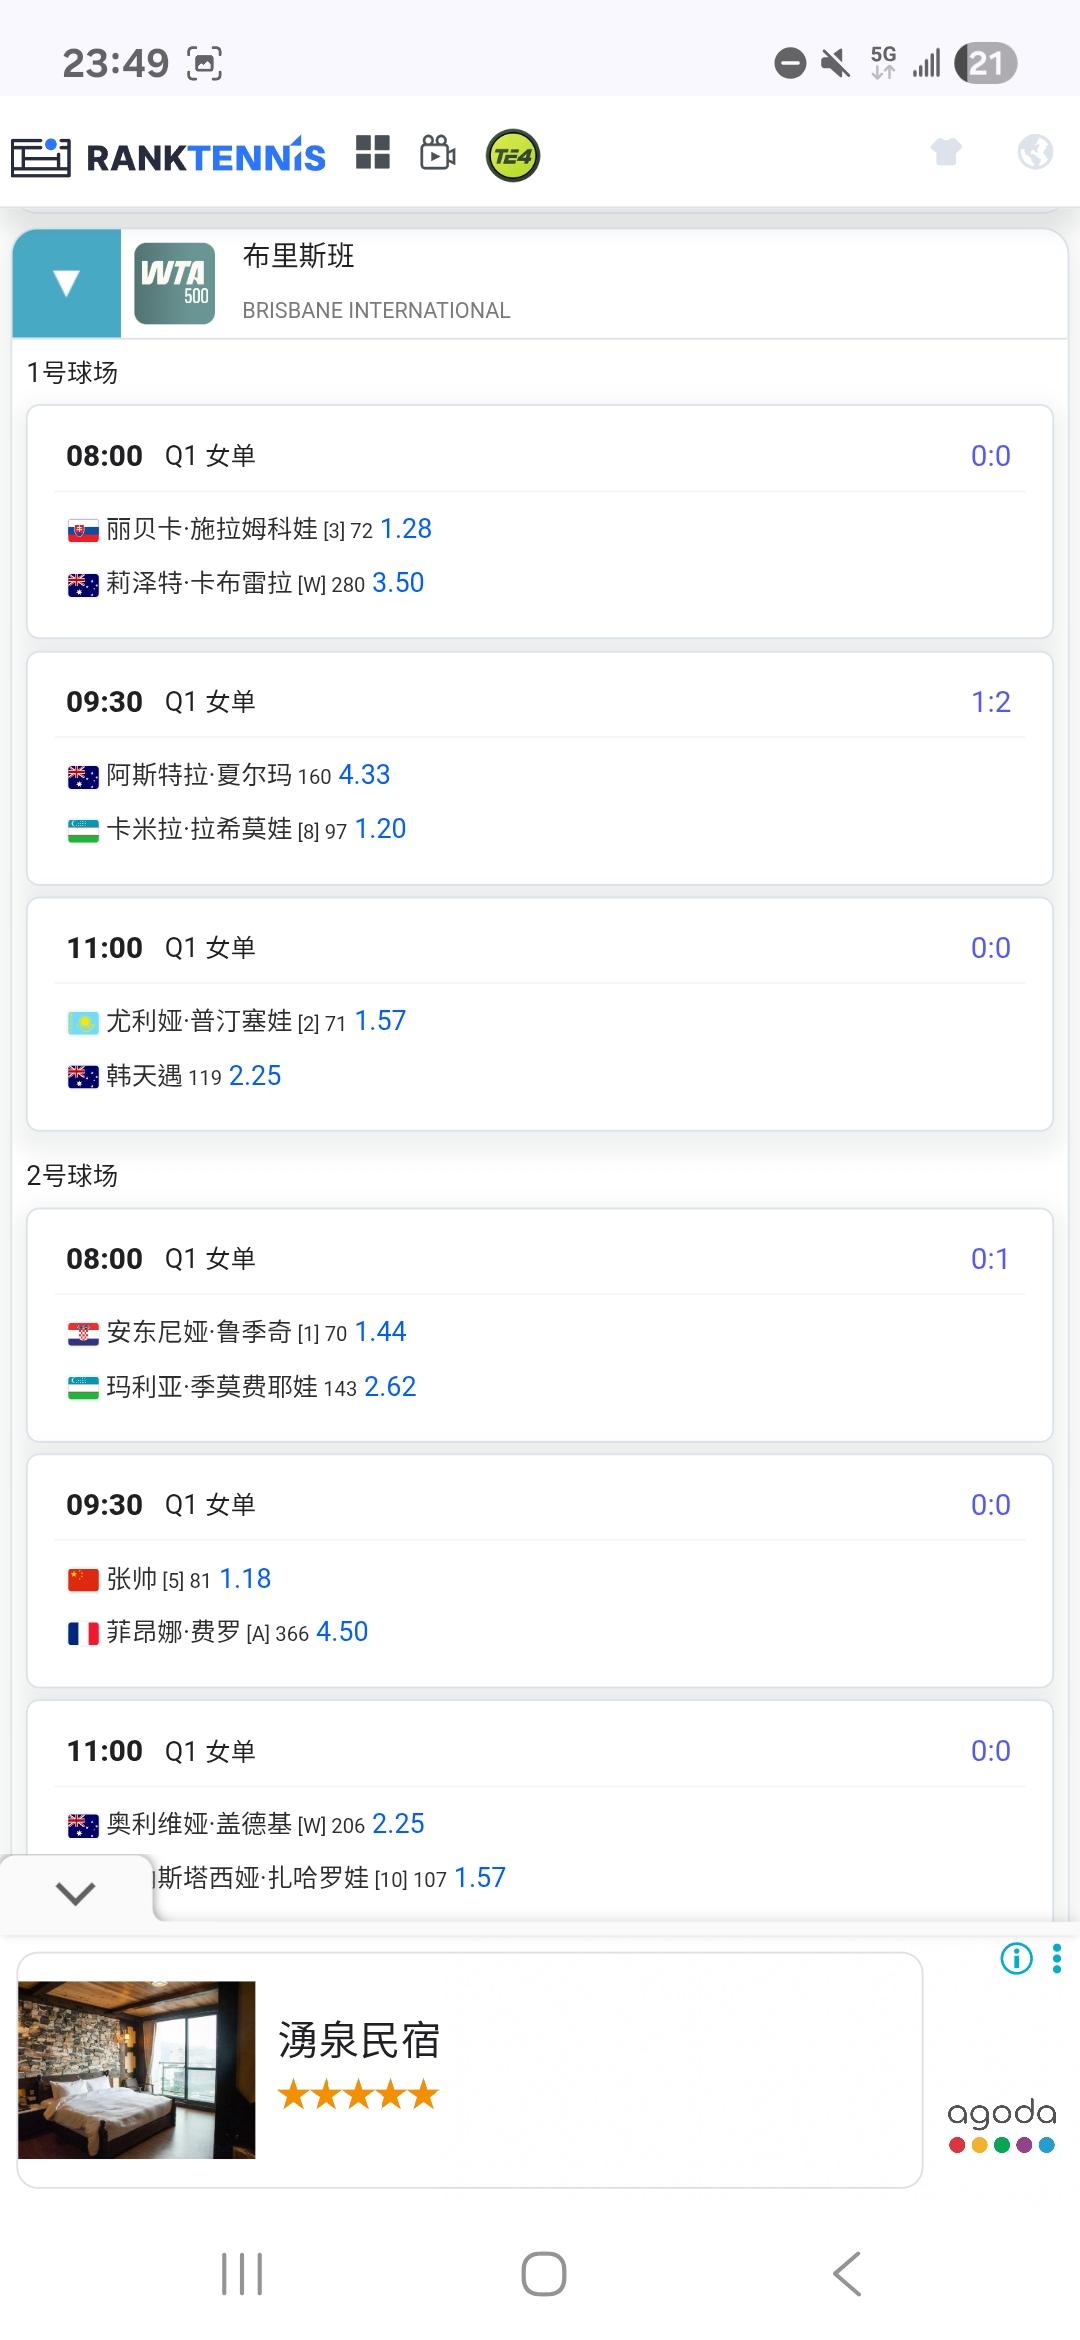Screen dimensions: 1080x2340
Task: Tap the WTA 500 tournament badge
Action: pos(175,284)
